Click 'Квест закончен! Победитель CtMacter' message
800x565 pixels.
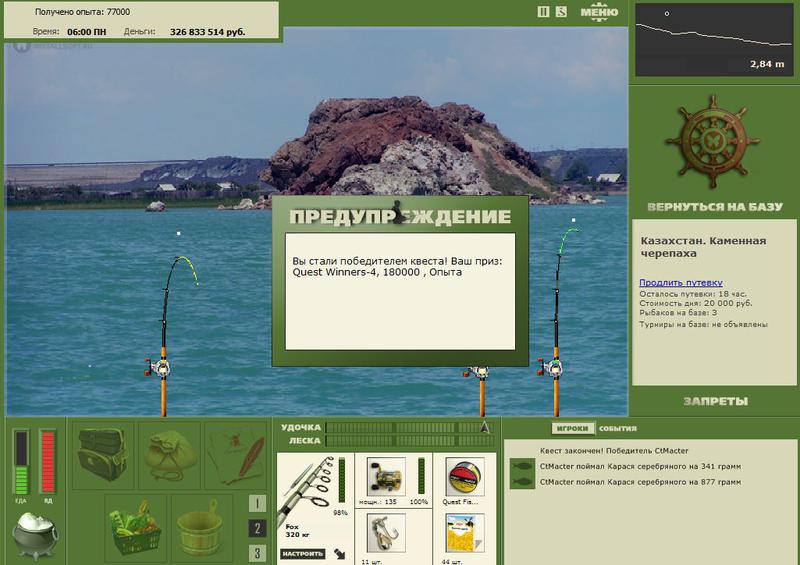point(614,451)
